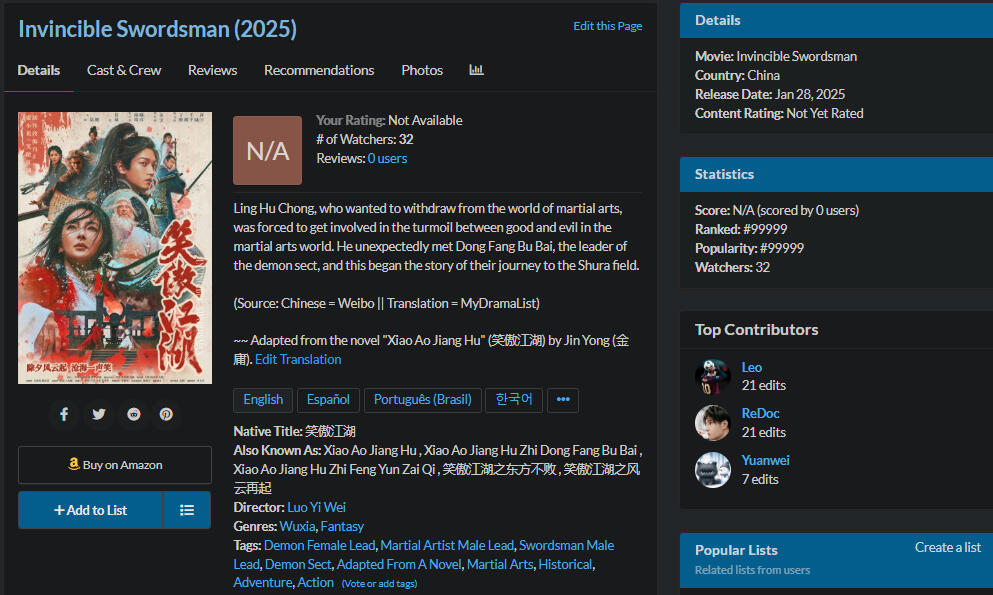Switch to the Cast & Crew tab

point(124,70)
